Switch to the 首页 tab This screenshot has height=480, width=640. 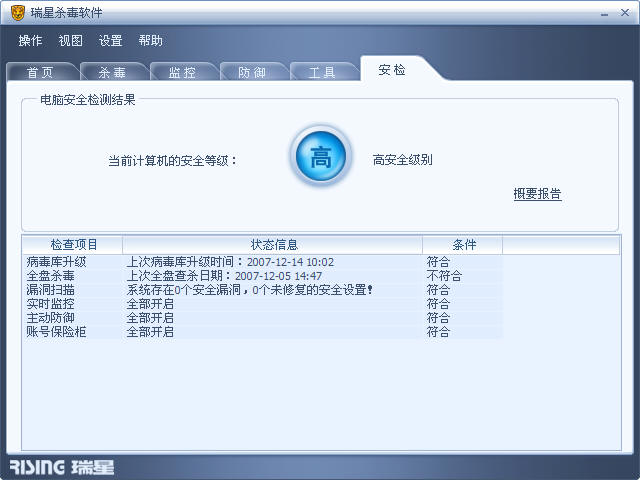(41, 72)
